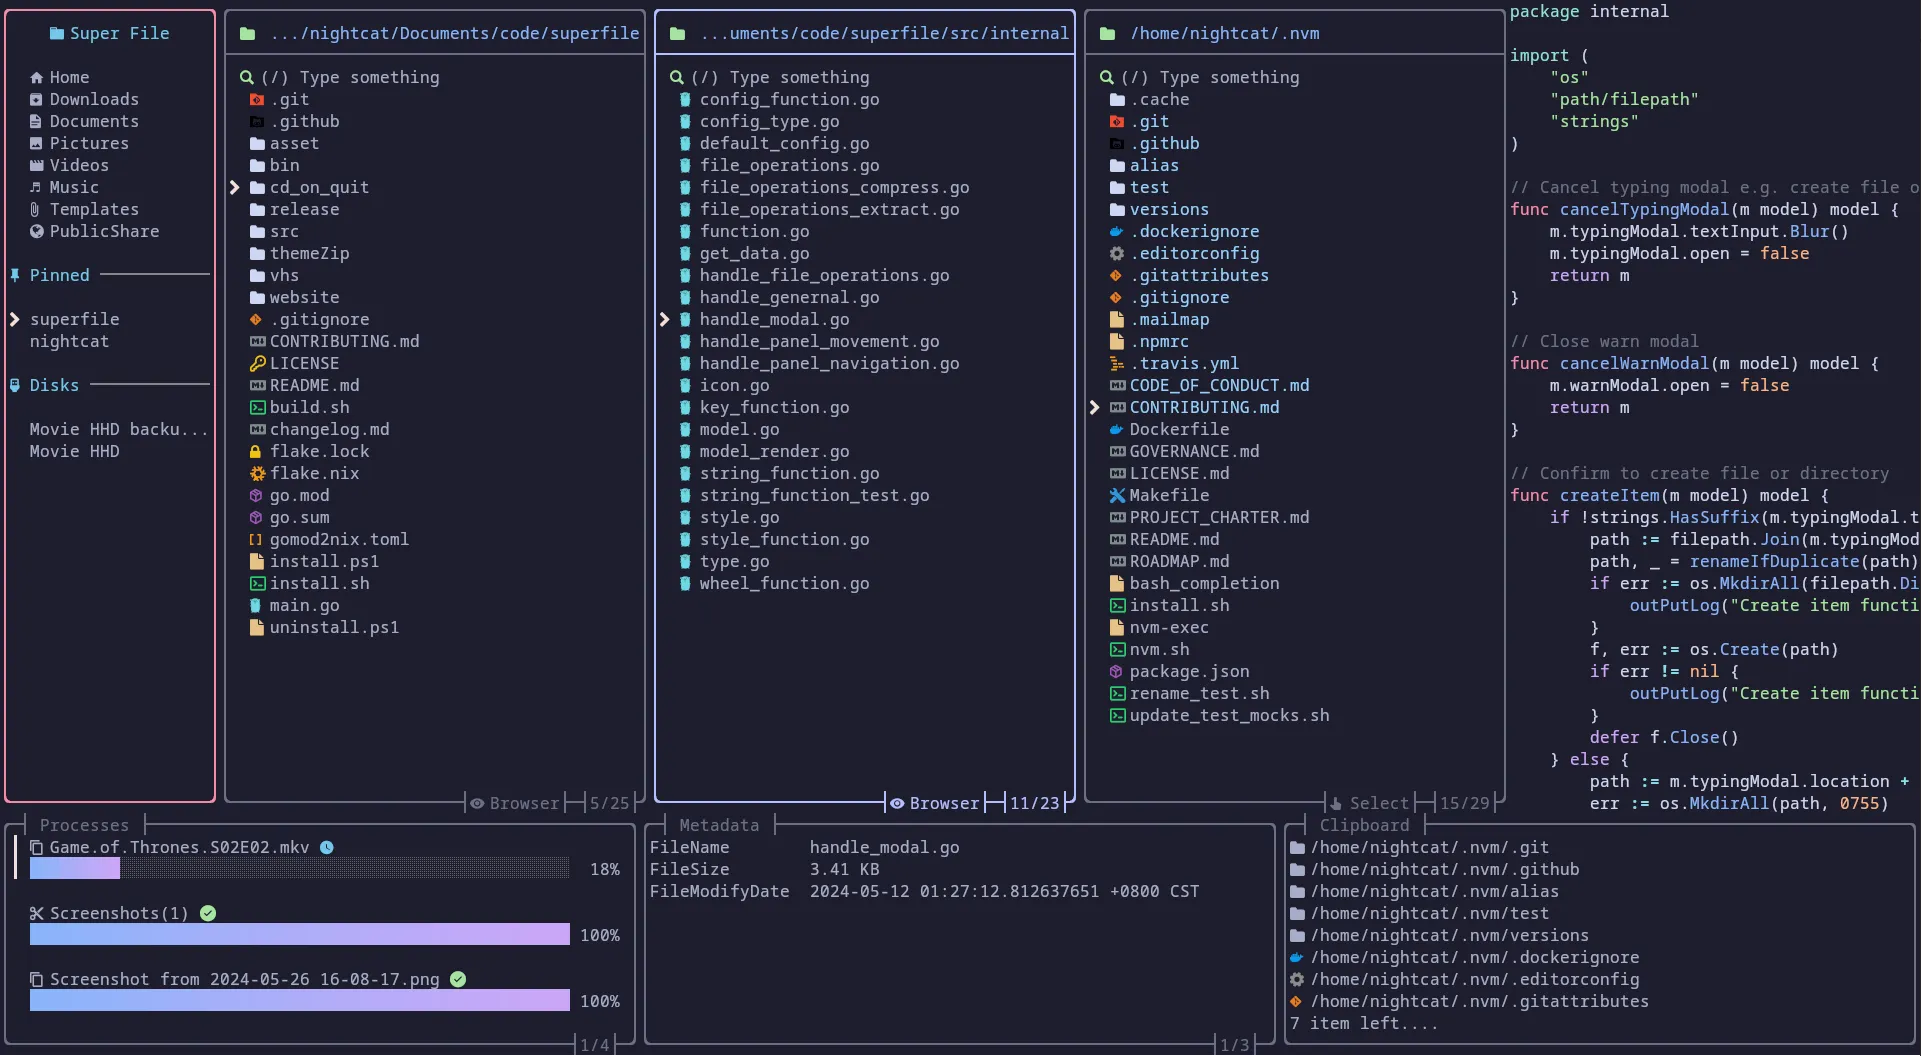Viewport: 1921px width, 1056px height.
Task: Switch the nvm panel to Select mode
Action: click(1381, 803)
